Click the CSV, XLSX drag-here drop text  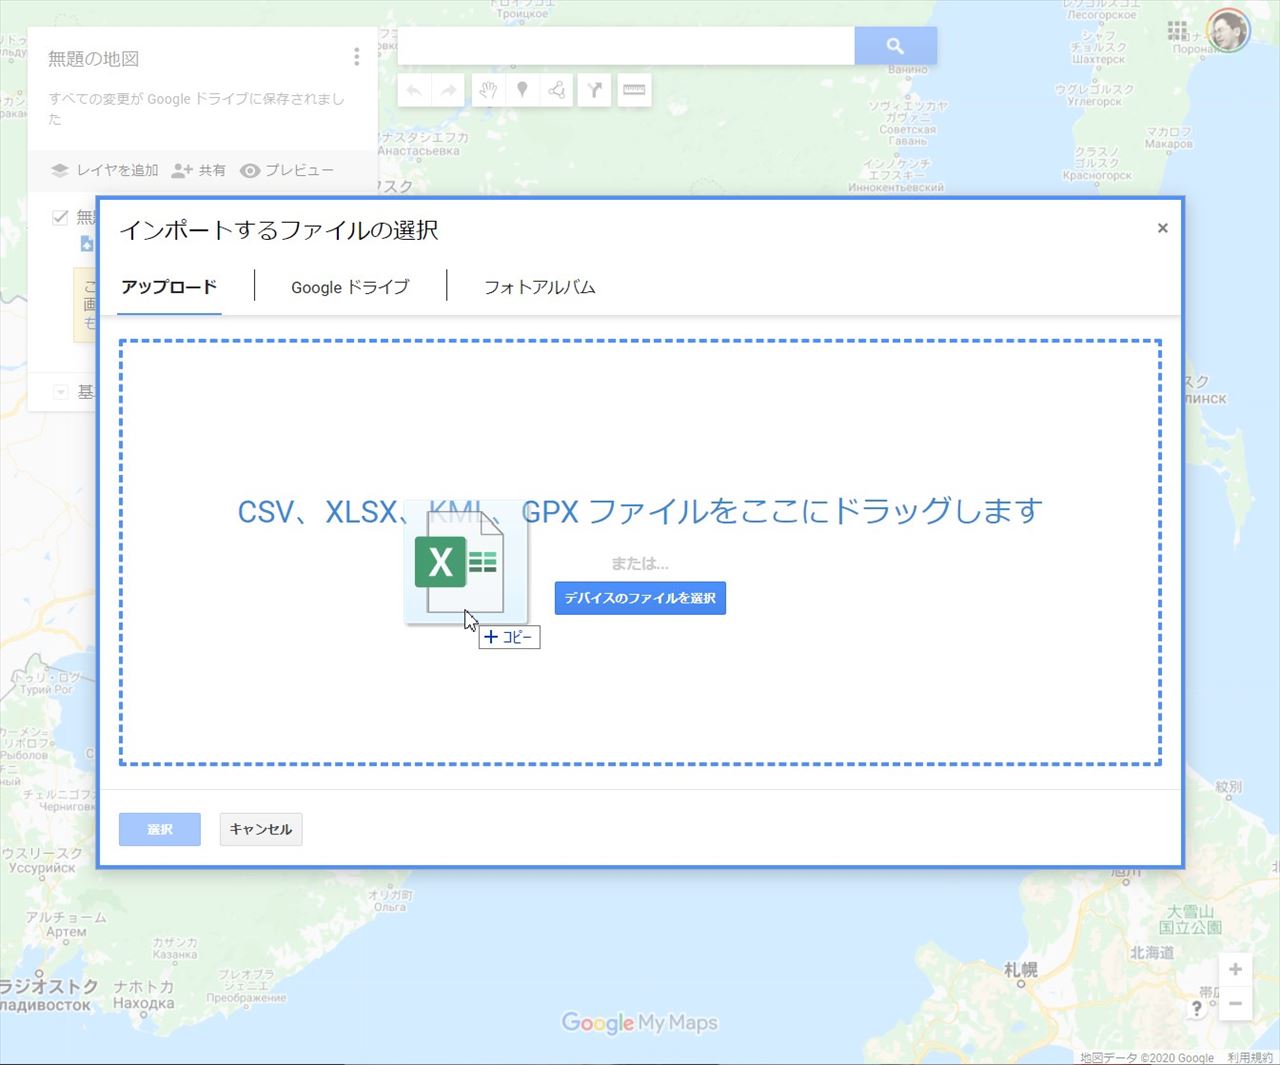pos(640,511)
